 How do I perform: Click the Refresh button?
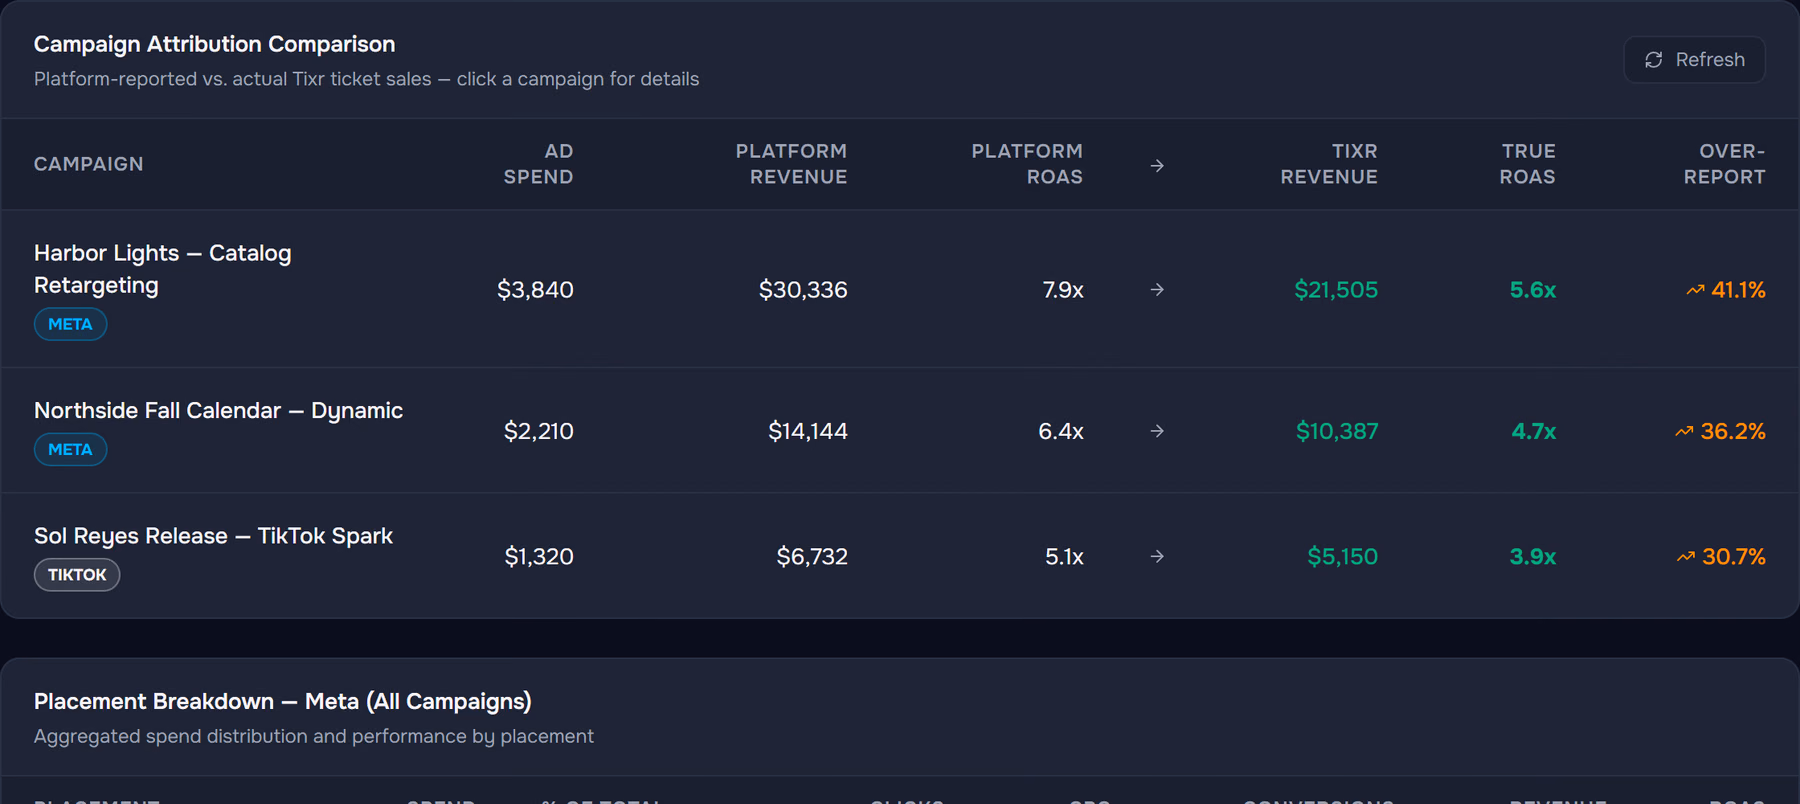point(1694,60)
